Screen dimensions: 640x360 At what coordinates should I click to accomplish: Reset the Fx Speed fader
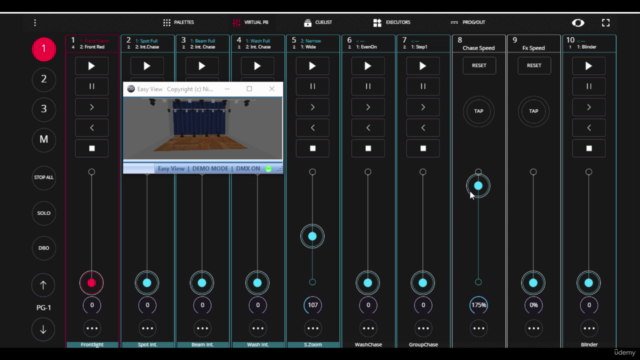pyautogui.click(x=534, y=66)
